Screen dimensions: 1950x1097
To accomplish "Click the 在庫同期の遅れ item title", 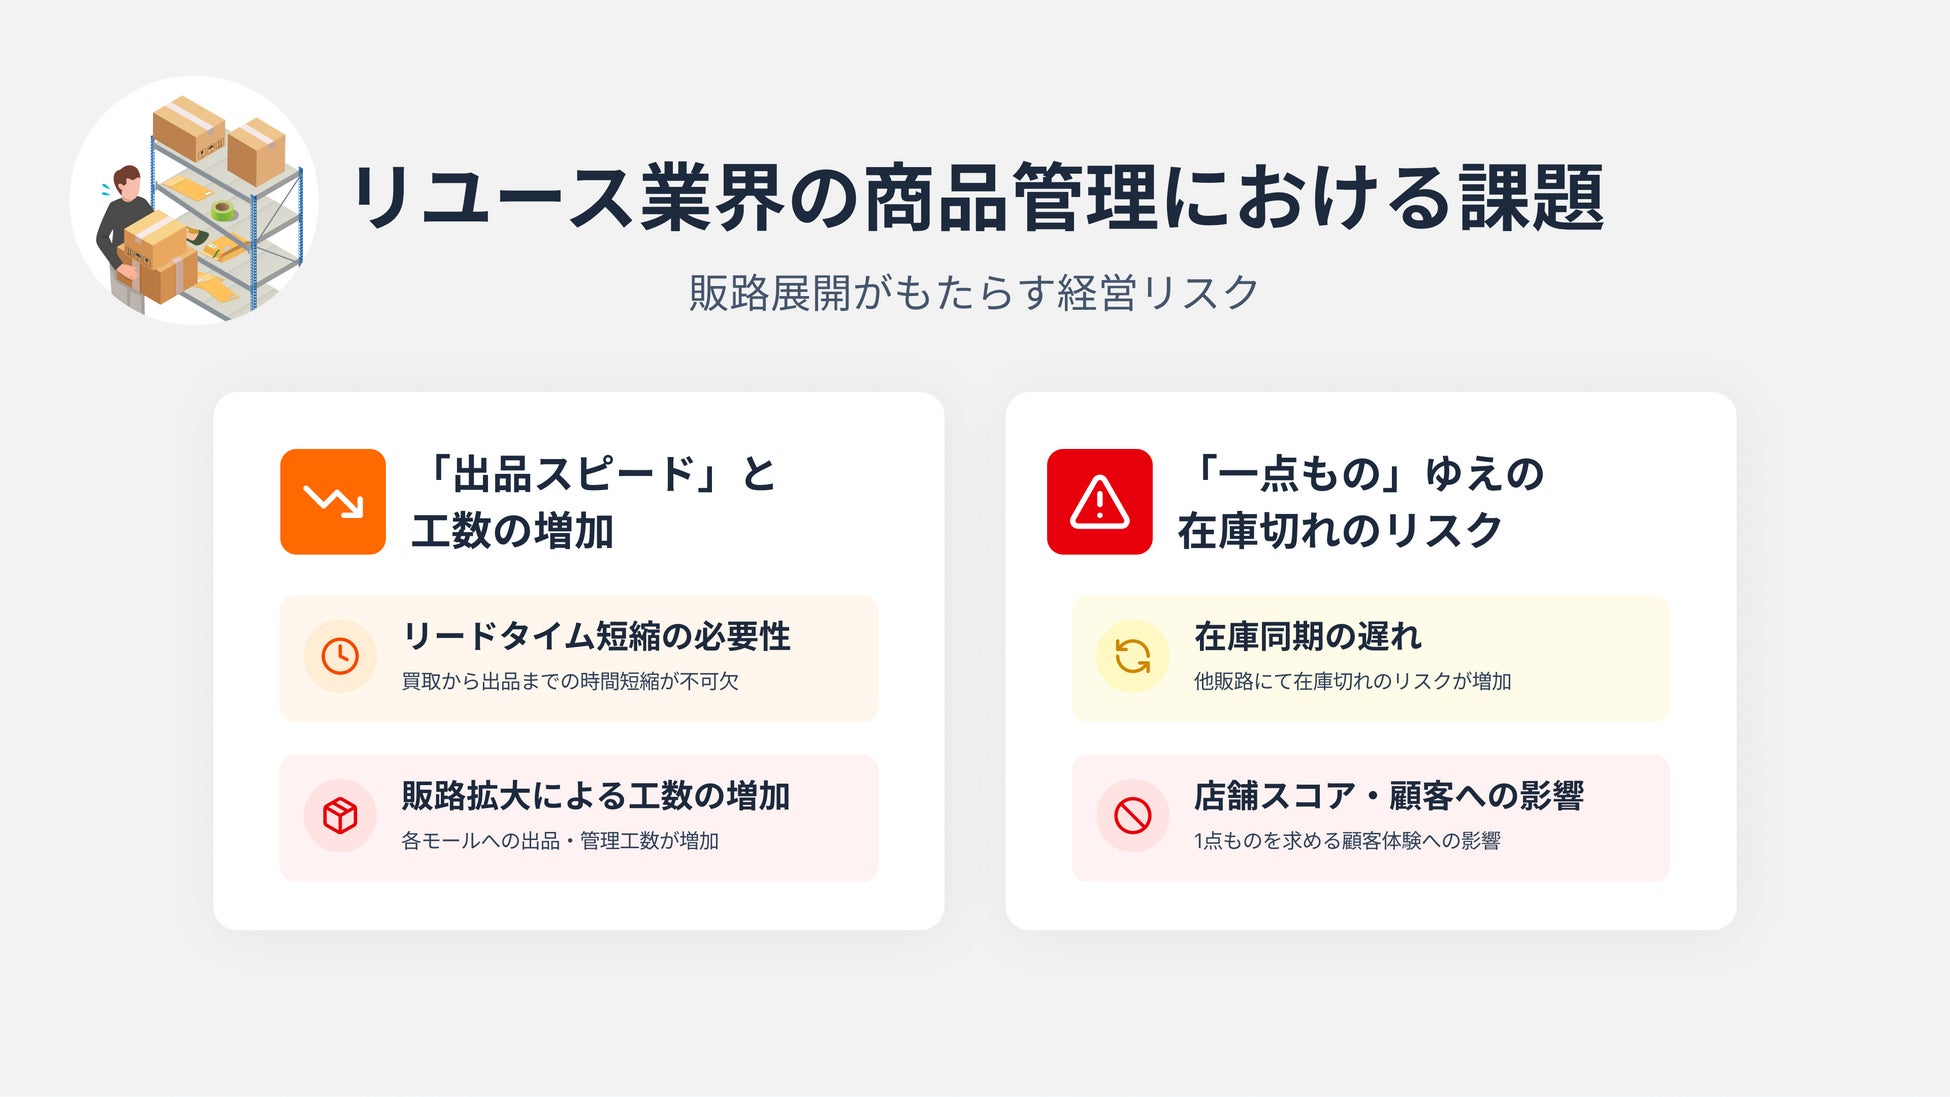I will click(1307, 636).
